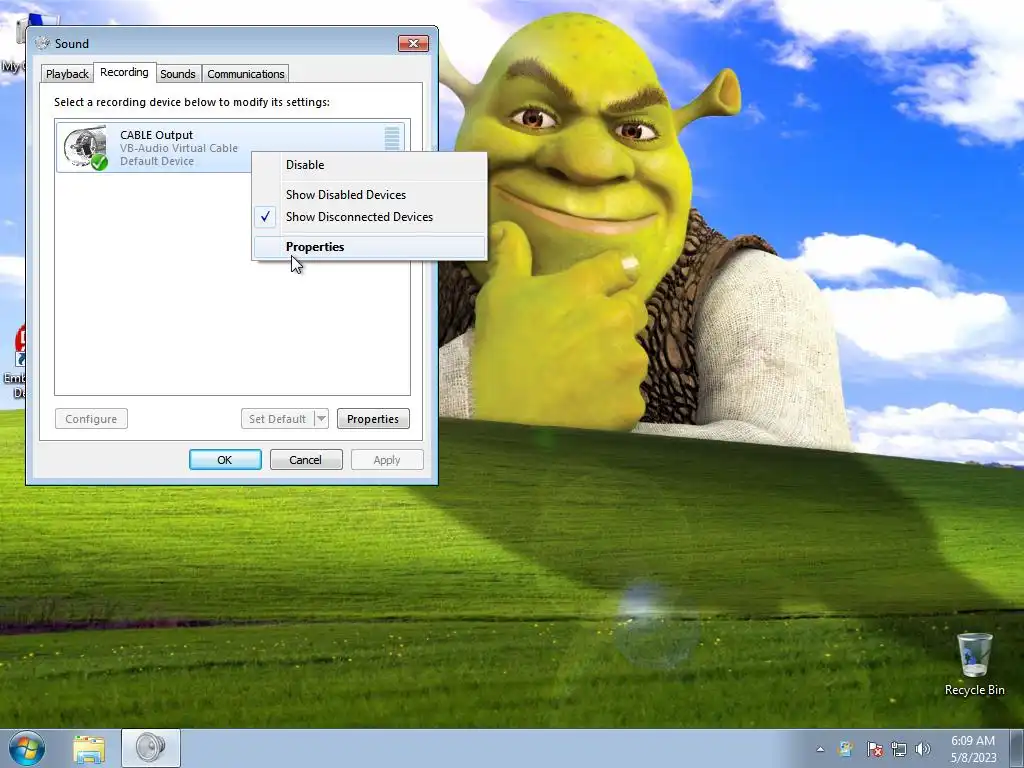This screenshot has width=1024, height=768.
Task: Click the Set Default button
Action: [x=278, y=419]
